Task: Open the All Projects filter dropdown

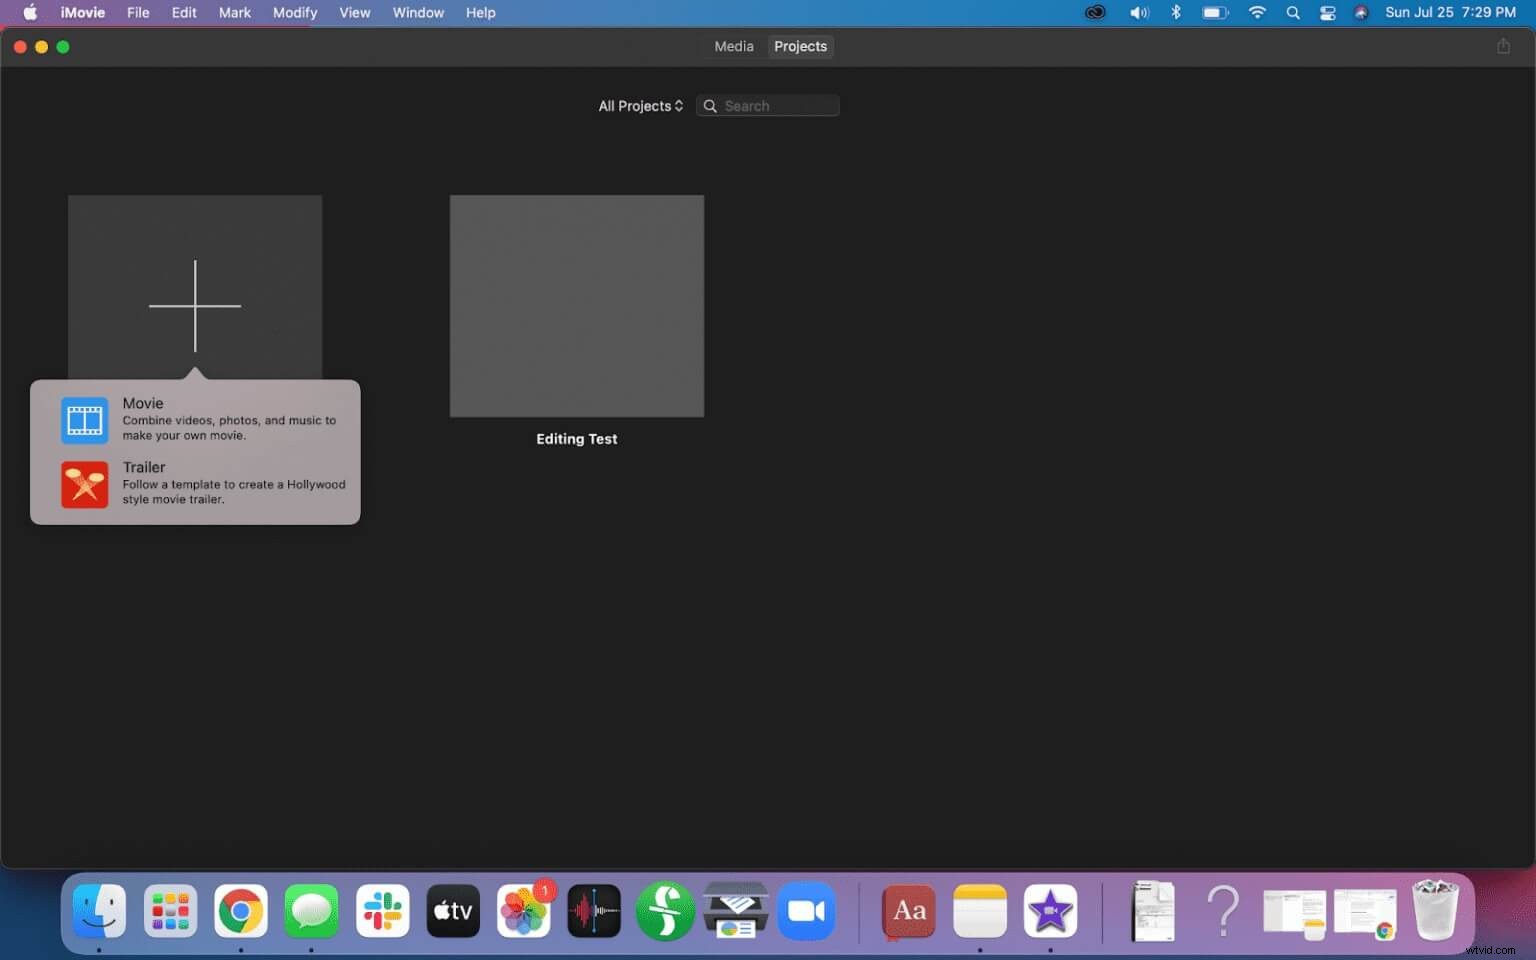Action: [639, 105]
